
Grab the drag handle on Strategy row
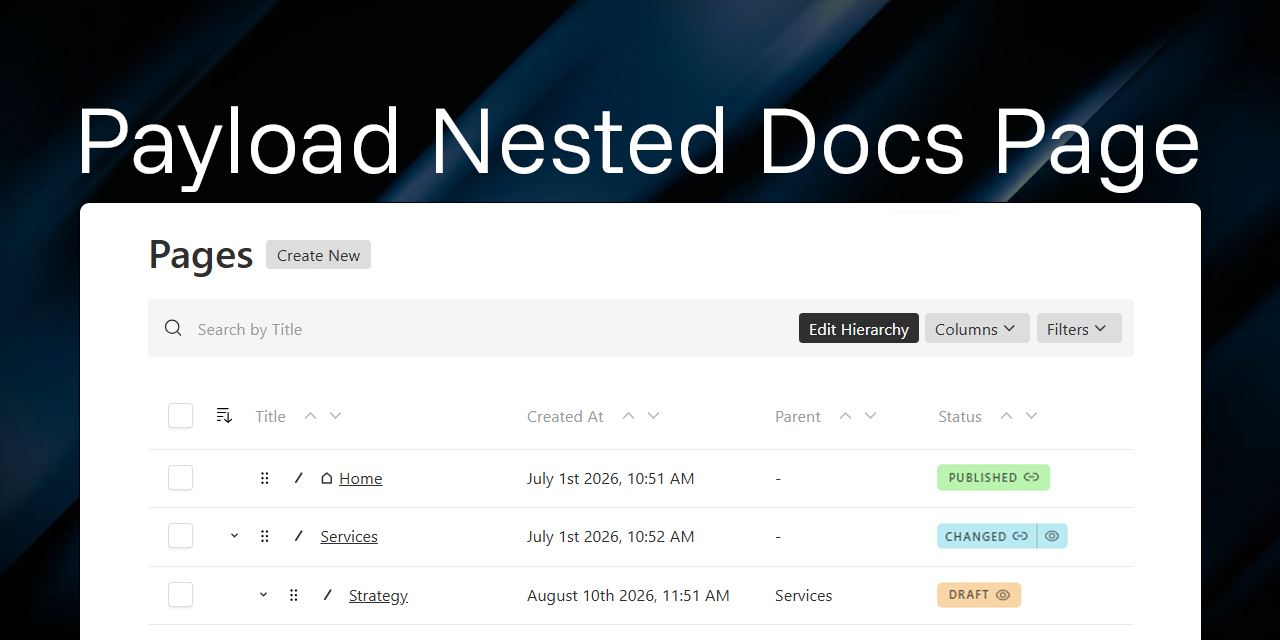[x=294, y=595]
